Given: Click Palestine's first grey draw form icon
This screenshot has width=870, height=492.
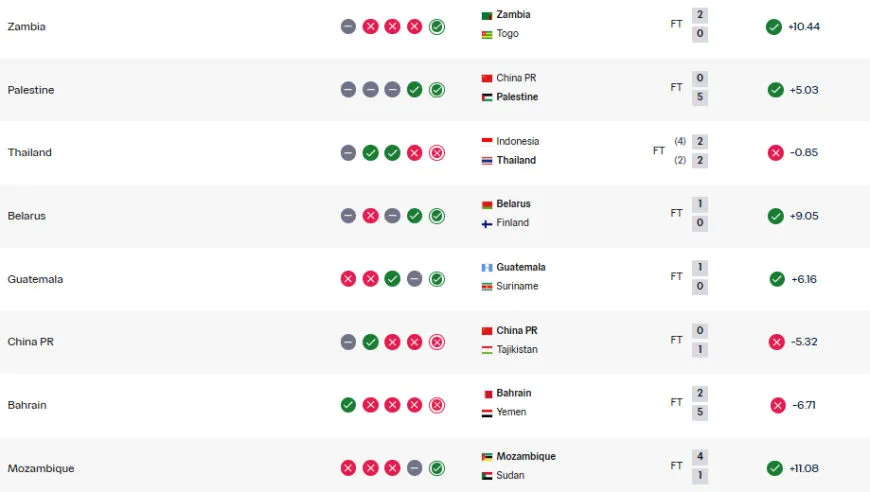Looking at the screenshot, I should click(x=348, y=90).
